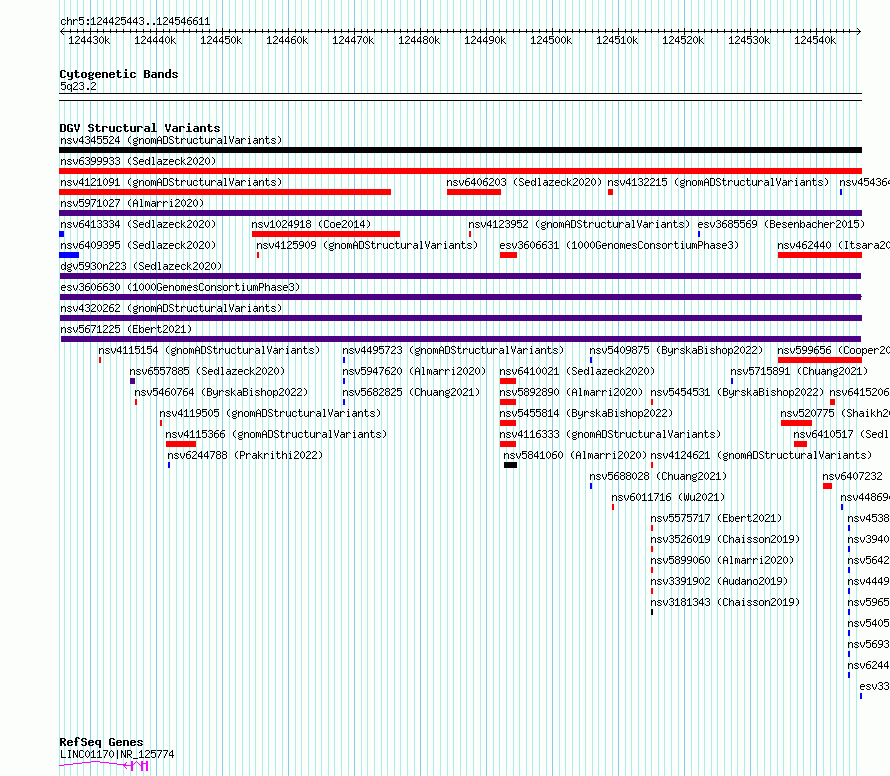The image size is (890, 776).
Task: Click the 5q23.2 cytogenetic band label
Action: (x=78, y=86)
